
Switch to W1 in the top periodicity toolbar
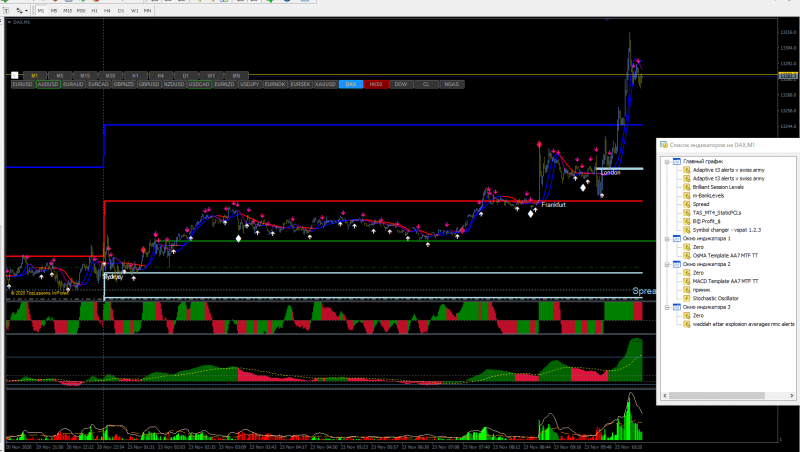134,10
